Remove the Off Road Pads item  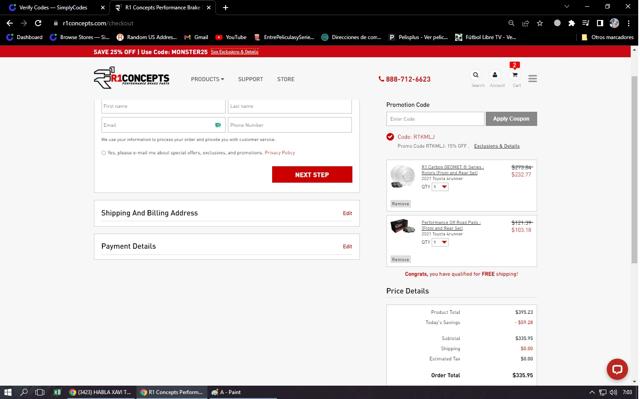click(x=400, y=259)
